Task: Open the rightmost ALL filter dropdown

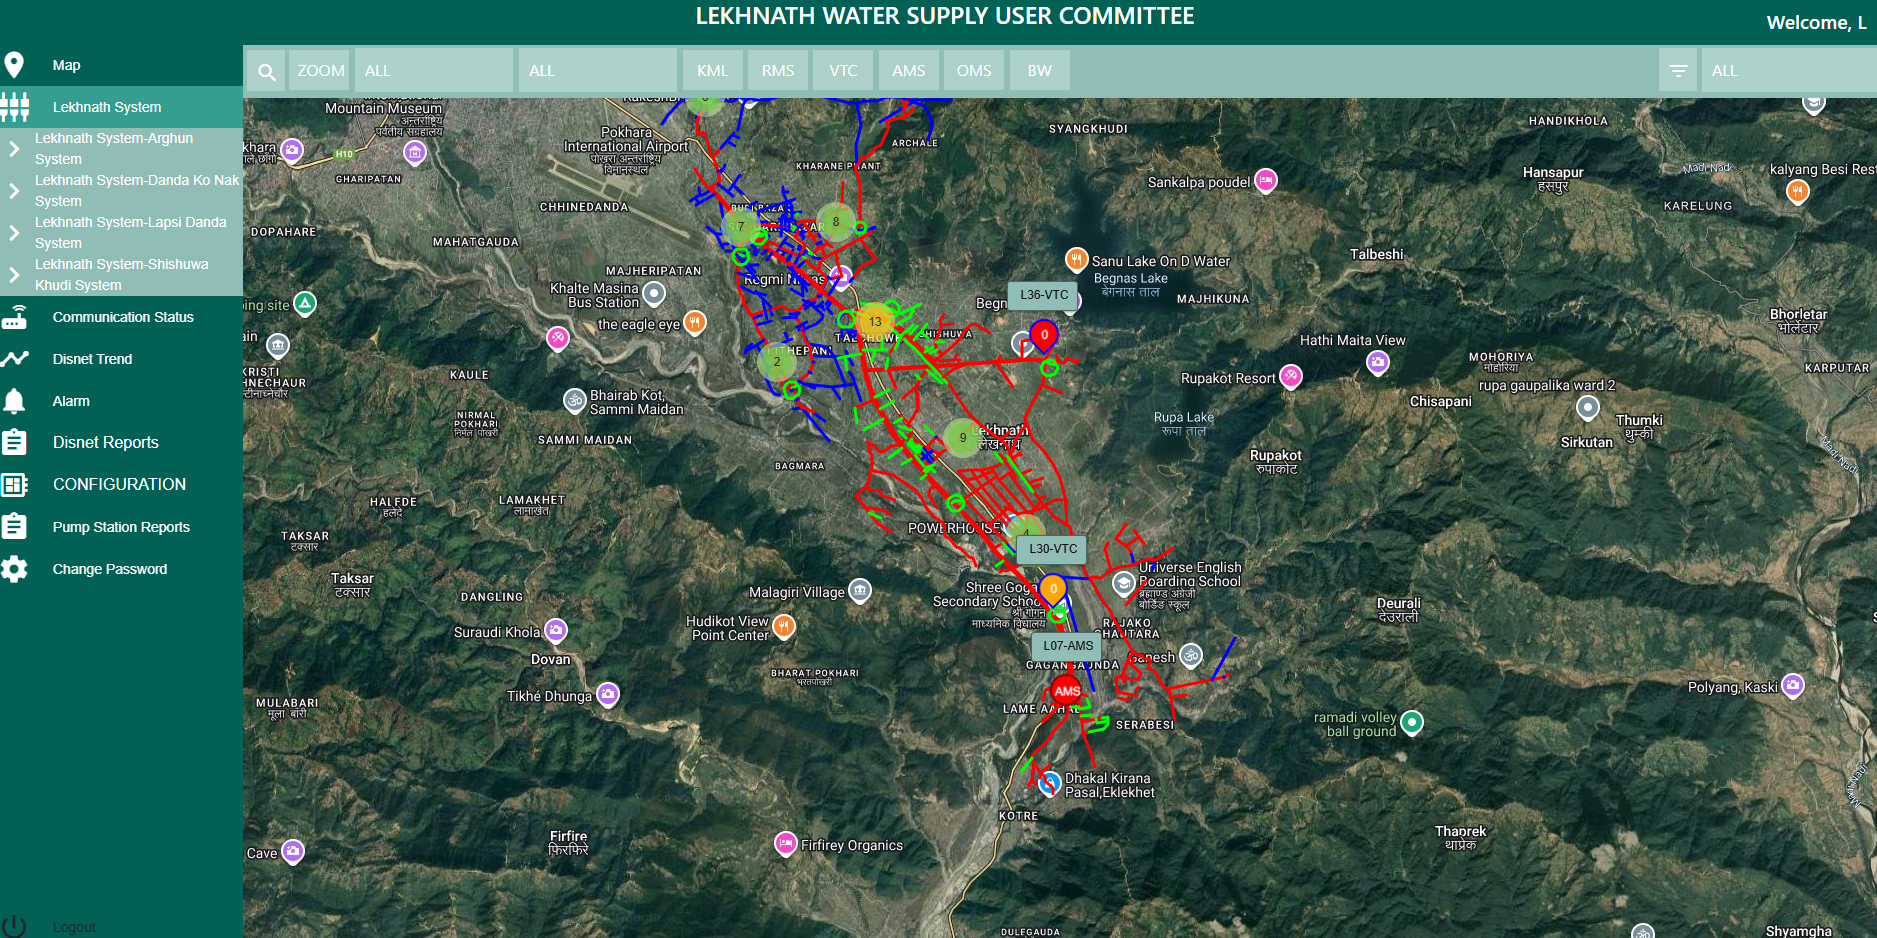Action: [1786, 71]
